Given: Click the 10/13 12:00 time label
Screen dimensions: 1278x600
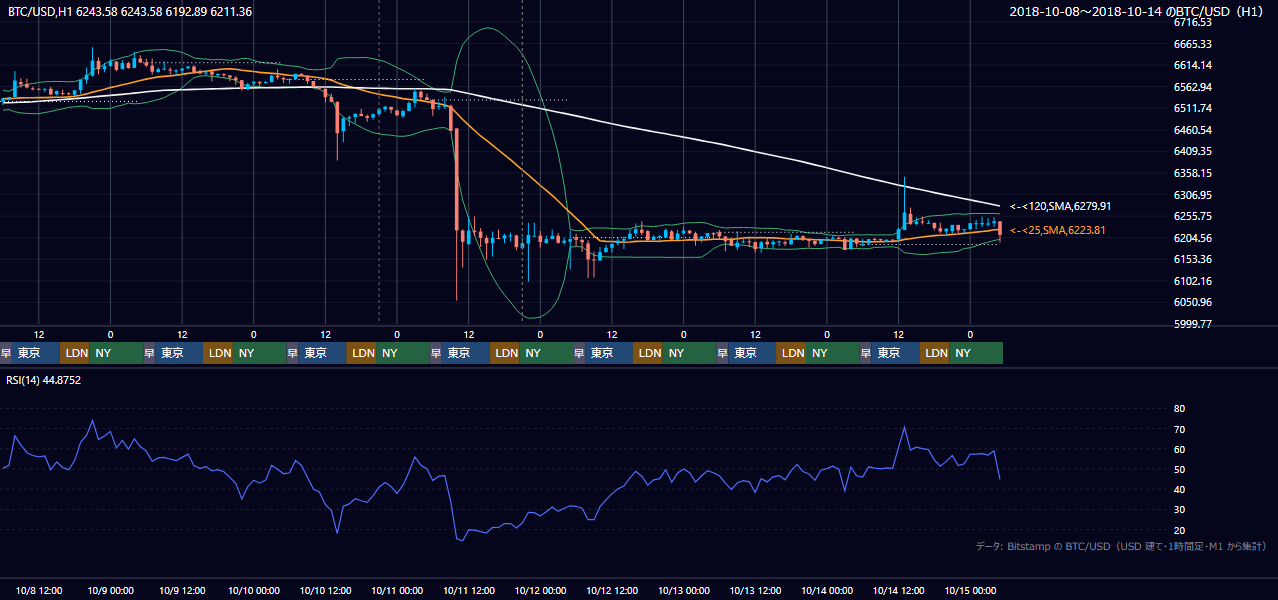Looking at the screenshot, I should 755,590.
